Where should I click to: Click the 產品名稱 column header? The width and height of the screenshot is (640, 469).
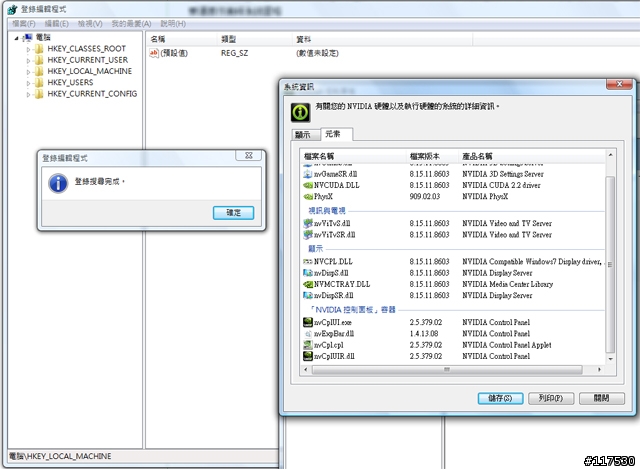click(x=533, y=157)
